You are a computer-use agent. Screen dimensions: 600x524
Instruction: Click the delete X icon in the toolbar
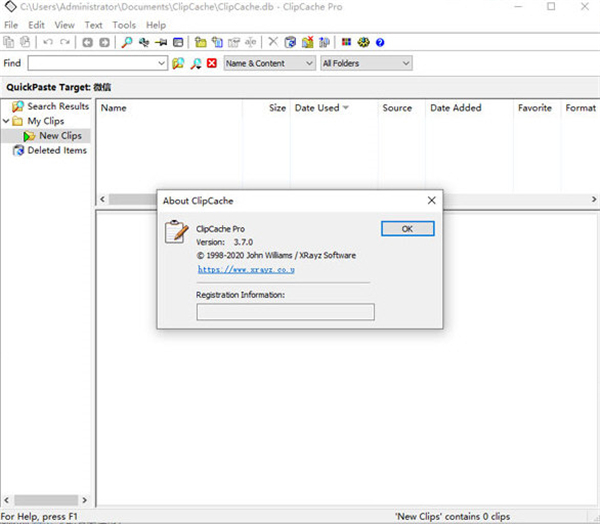(x=273, y=43)
